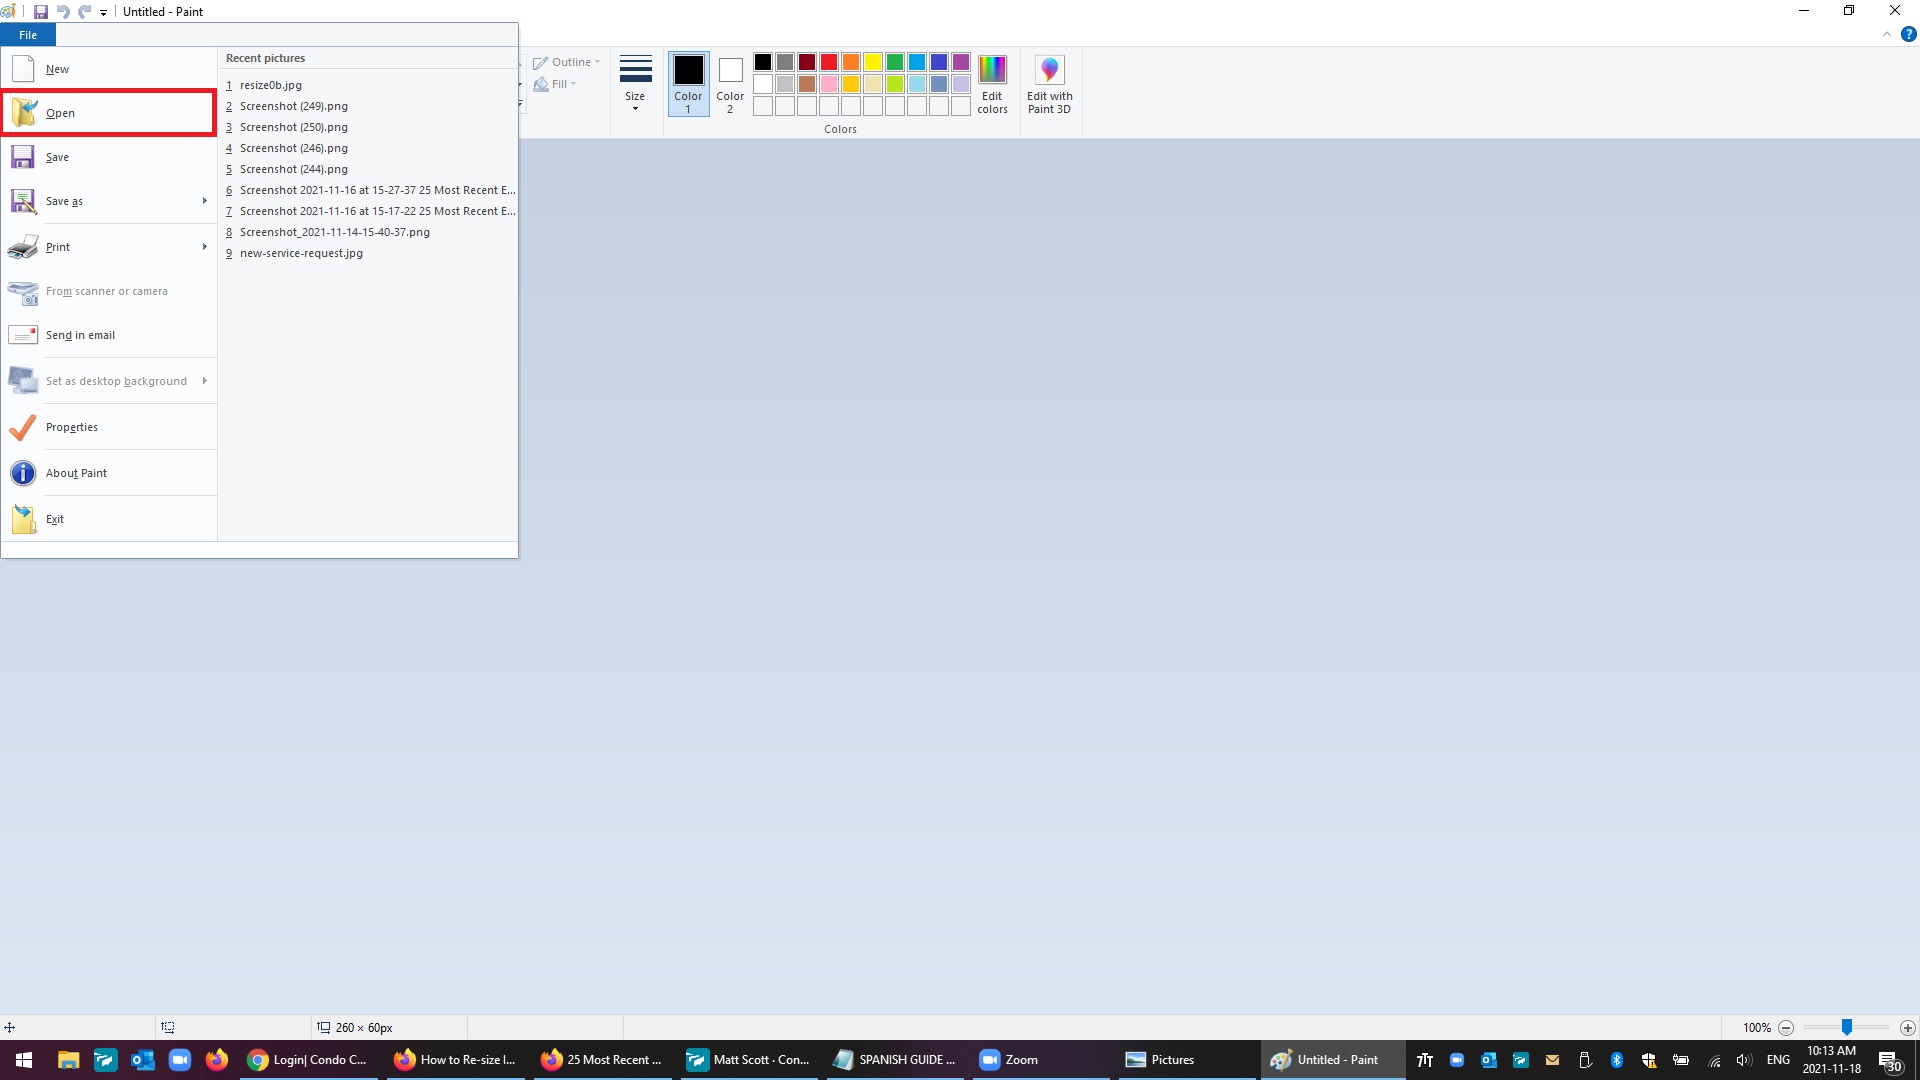Click the zoom slider handle
Screen dimensions: 1920x1080
tap(1847, 1028)
